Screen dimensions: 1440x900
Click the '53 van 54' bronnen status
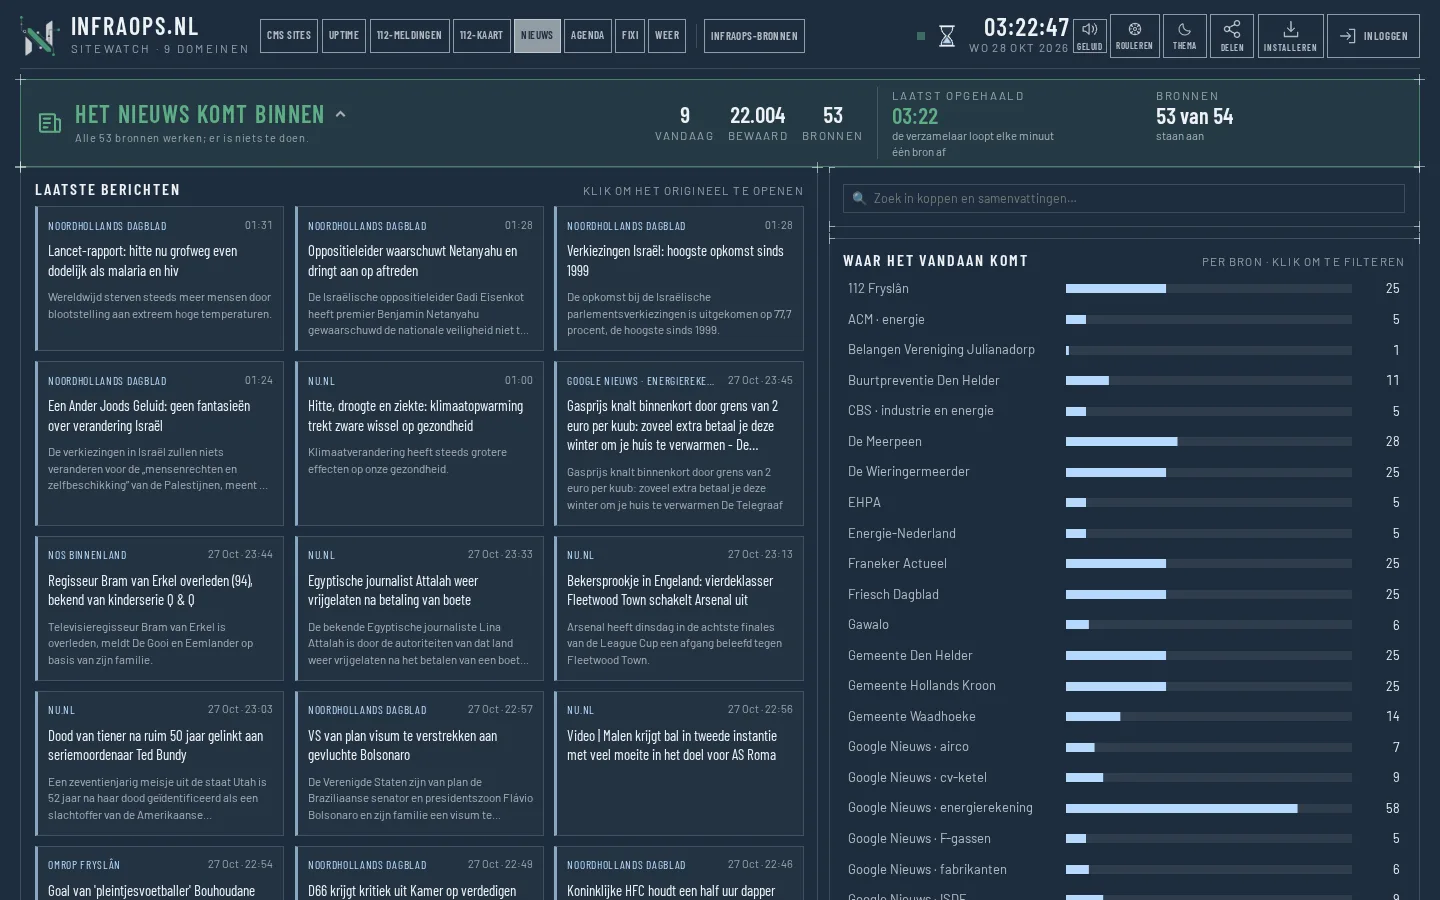coord(1195,116)
